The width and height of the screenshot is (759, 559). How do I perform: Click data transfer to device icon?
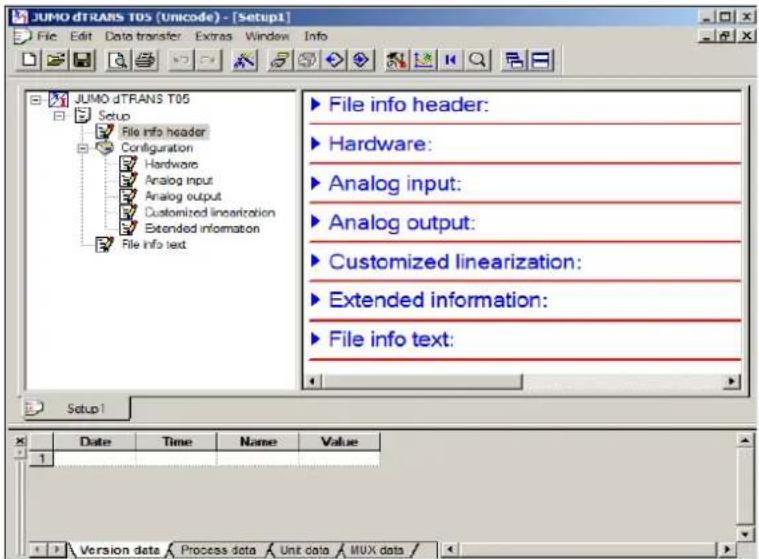(280, 60)
